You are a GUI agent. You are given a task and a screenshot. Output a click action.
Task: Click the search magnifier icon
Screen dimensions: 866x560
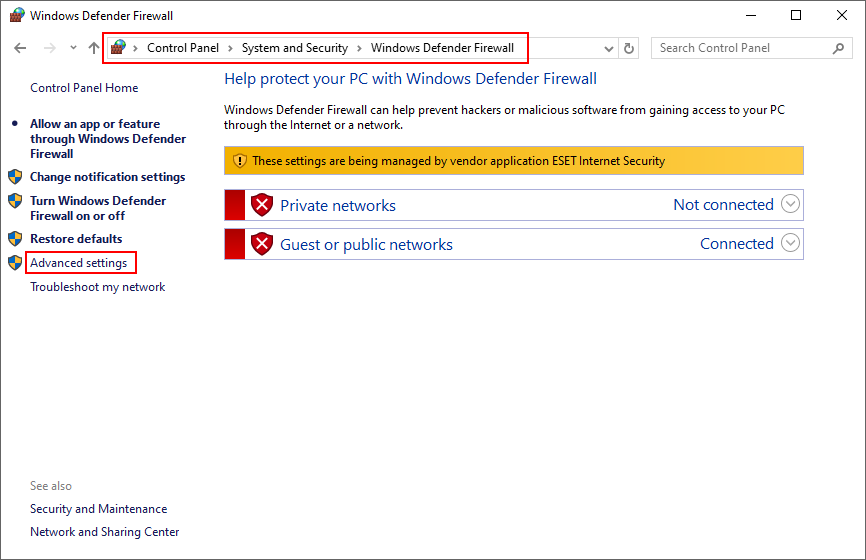click(838, 49)
